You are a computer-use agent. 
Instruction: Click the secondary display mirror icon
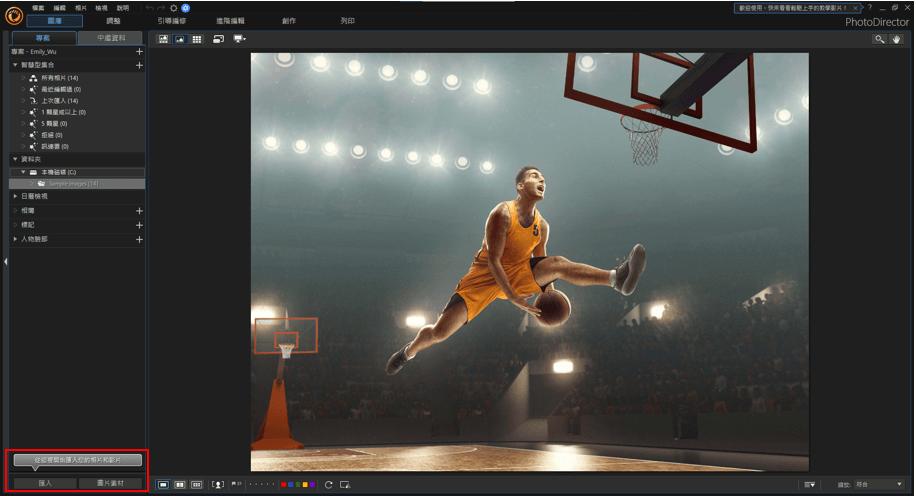[218, 39]
